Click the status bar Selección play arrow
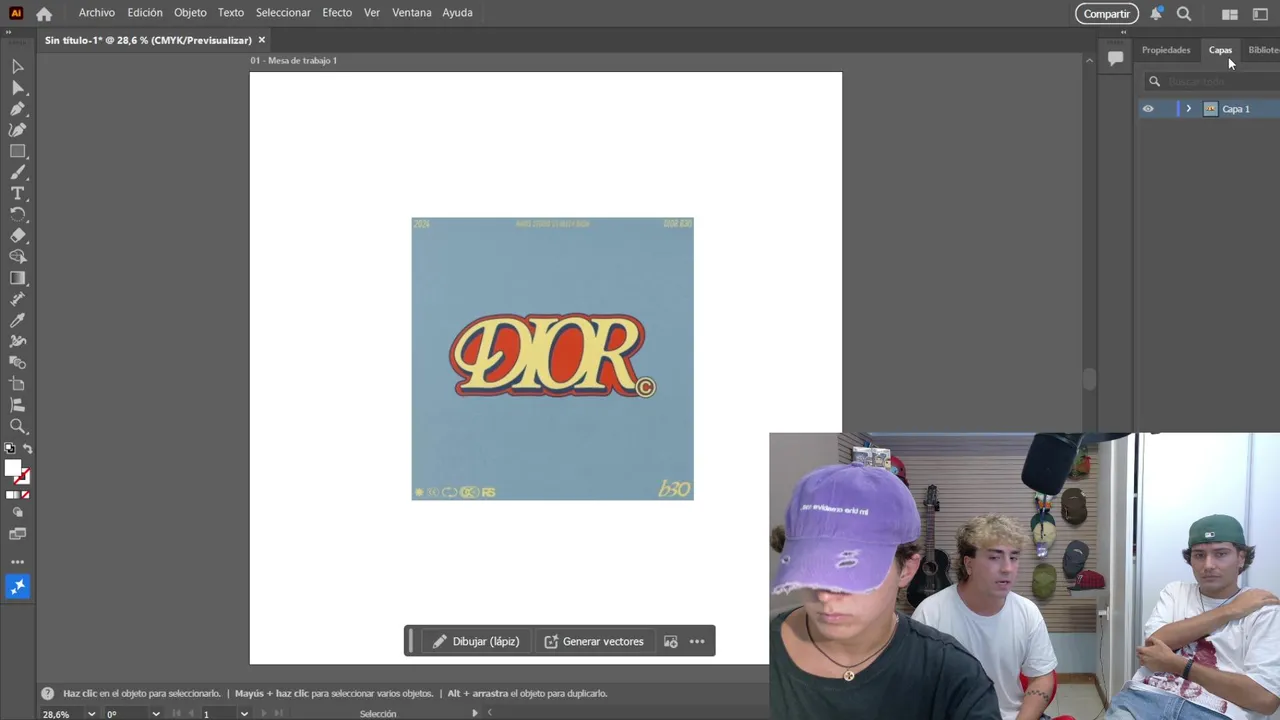This screenshot has height=720, width=1280. 475,713
